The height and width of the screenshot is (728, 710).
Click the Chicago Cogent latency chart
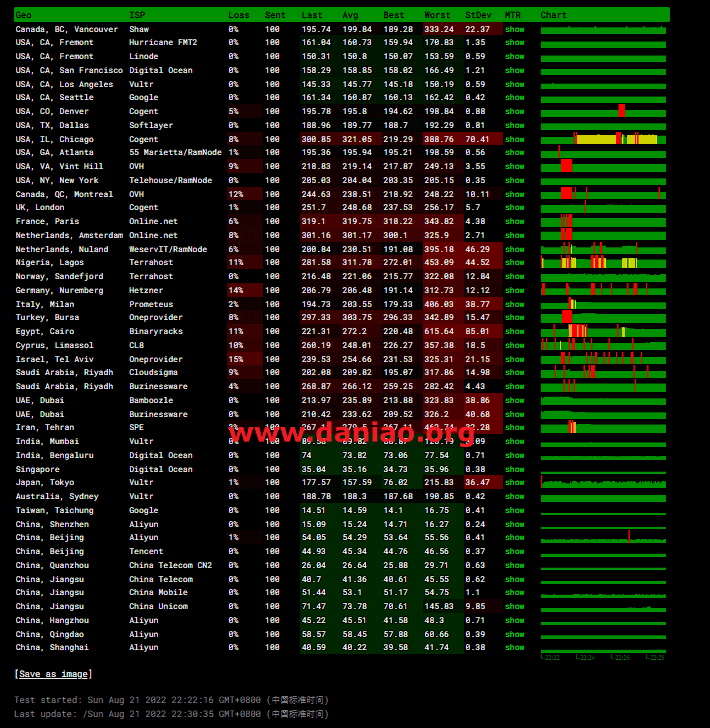pos(603,139)
